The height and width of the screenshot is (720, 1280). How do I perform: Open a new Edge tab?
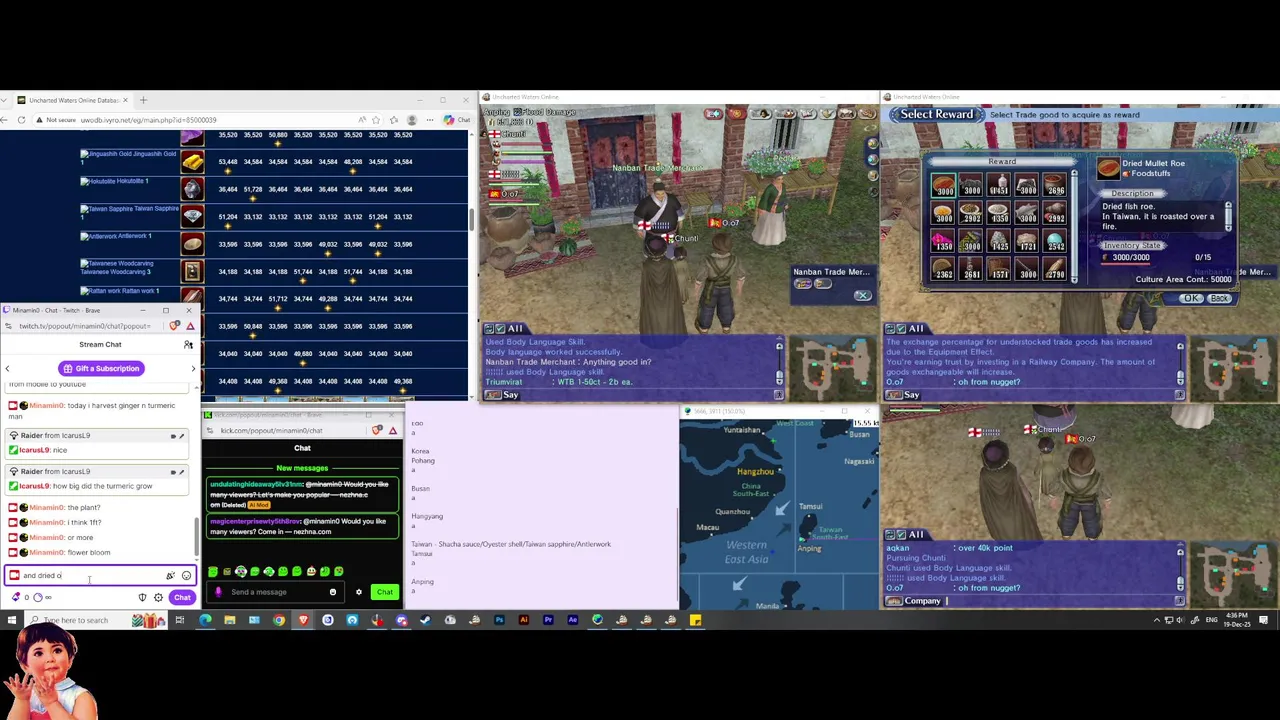143,100
